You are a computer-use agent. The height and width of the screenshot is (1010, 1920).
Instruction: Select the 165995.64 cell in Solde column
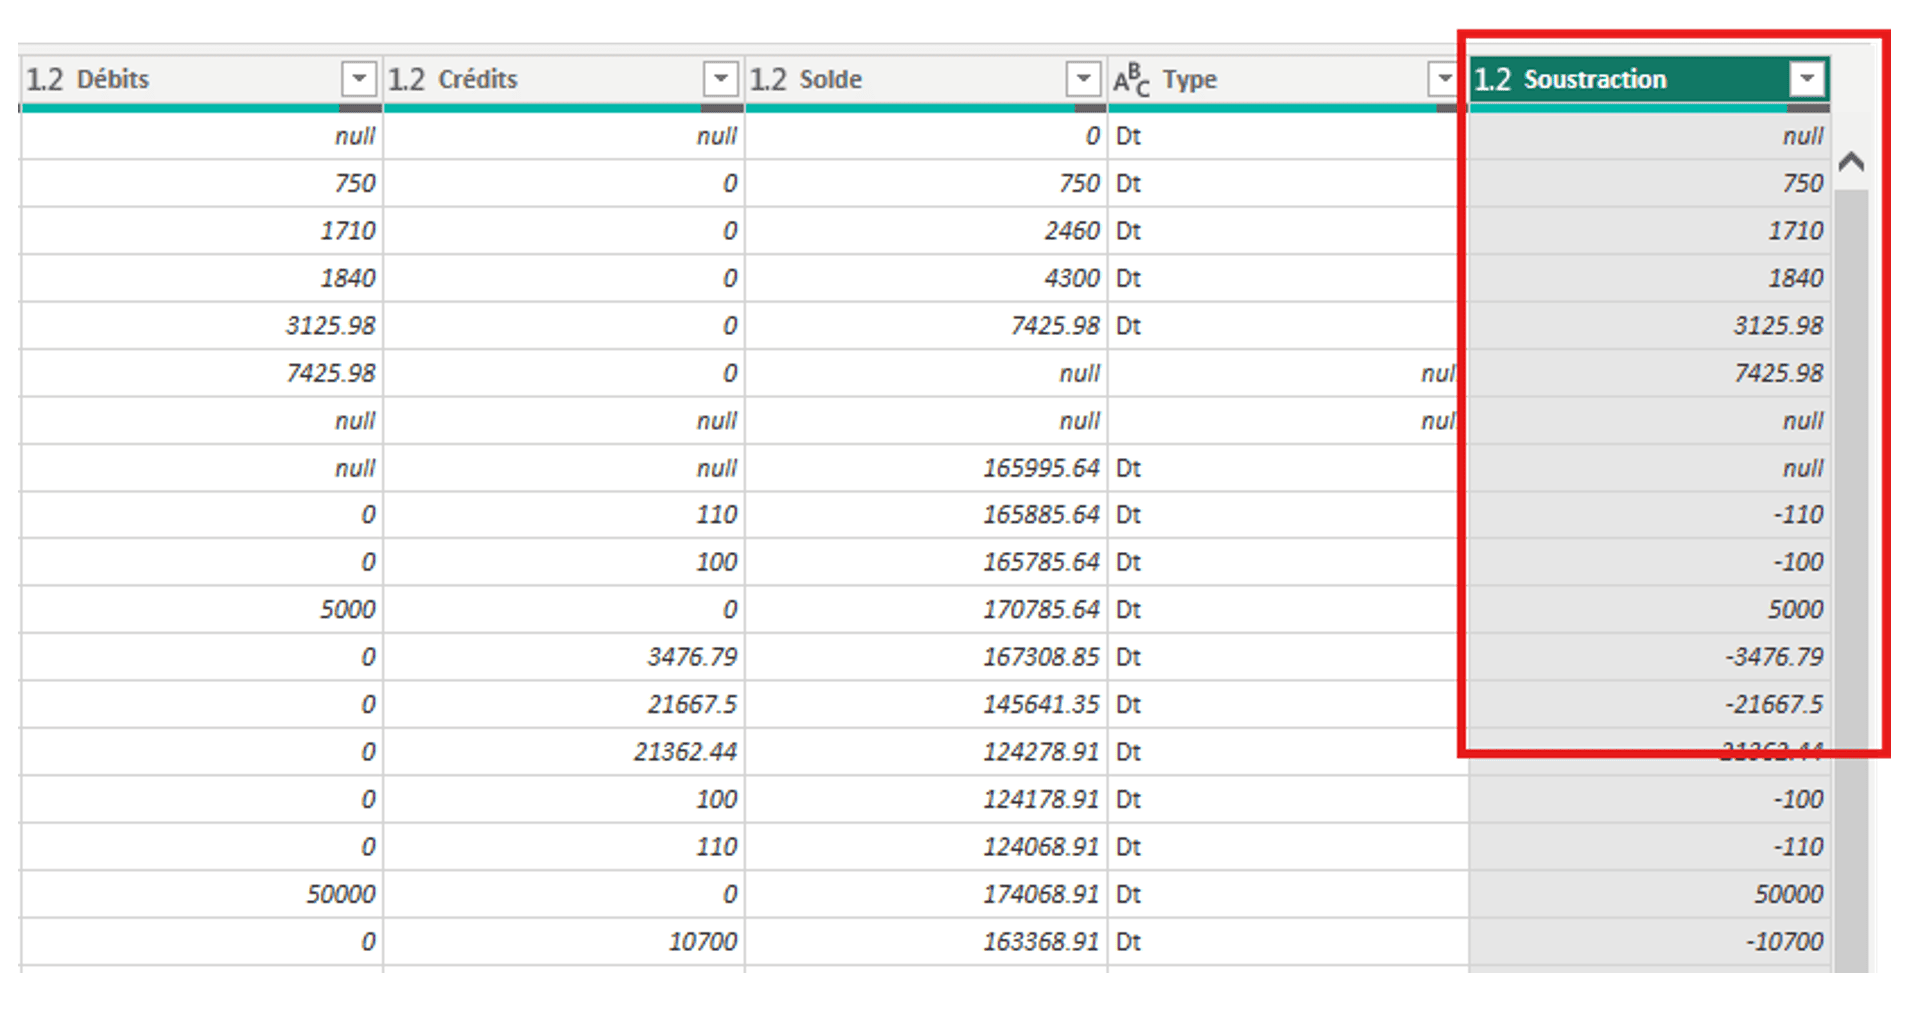click(1040, 468)
